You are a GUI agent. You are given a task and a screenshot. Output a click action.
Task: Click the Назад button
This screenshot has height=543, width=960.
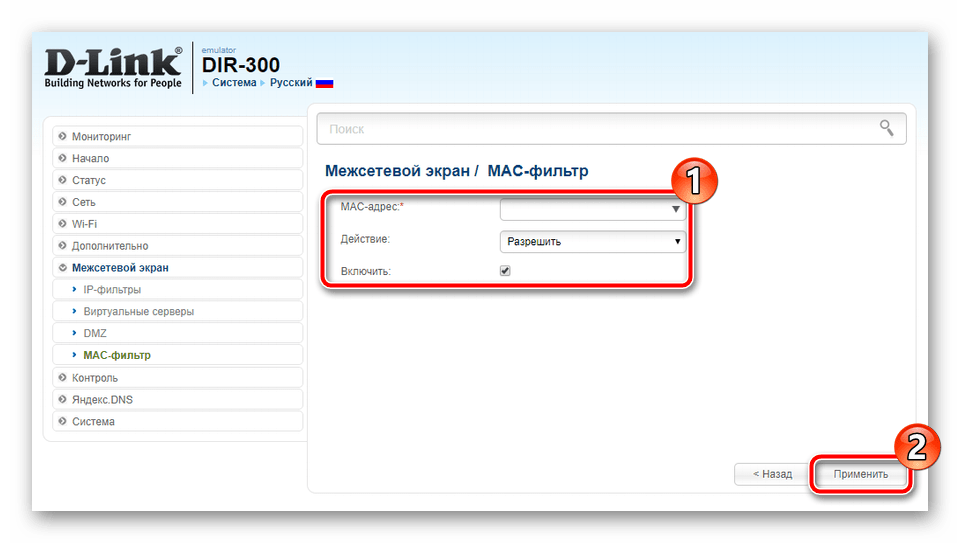[x=772, y=474]
